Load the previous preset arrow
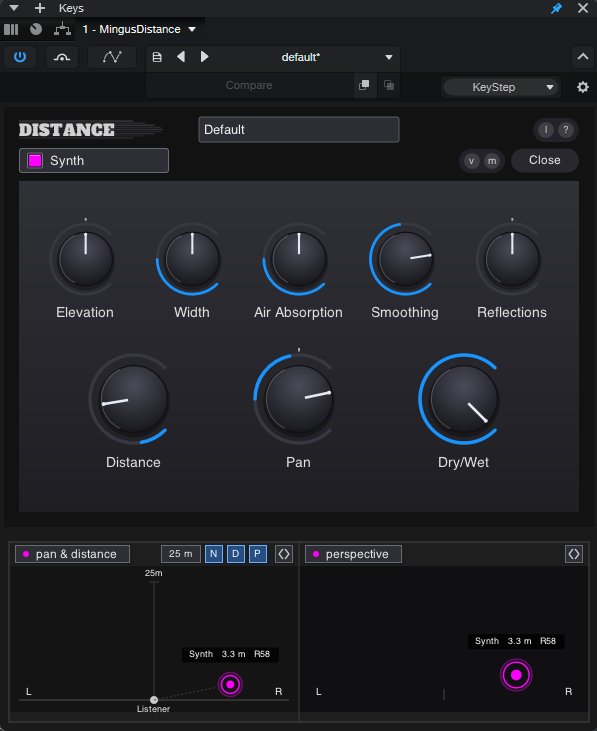The image size is (597, 731). coord(181,57)
